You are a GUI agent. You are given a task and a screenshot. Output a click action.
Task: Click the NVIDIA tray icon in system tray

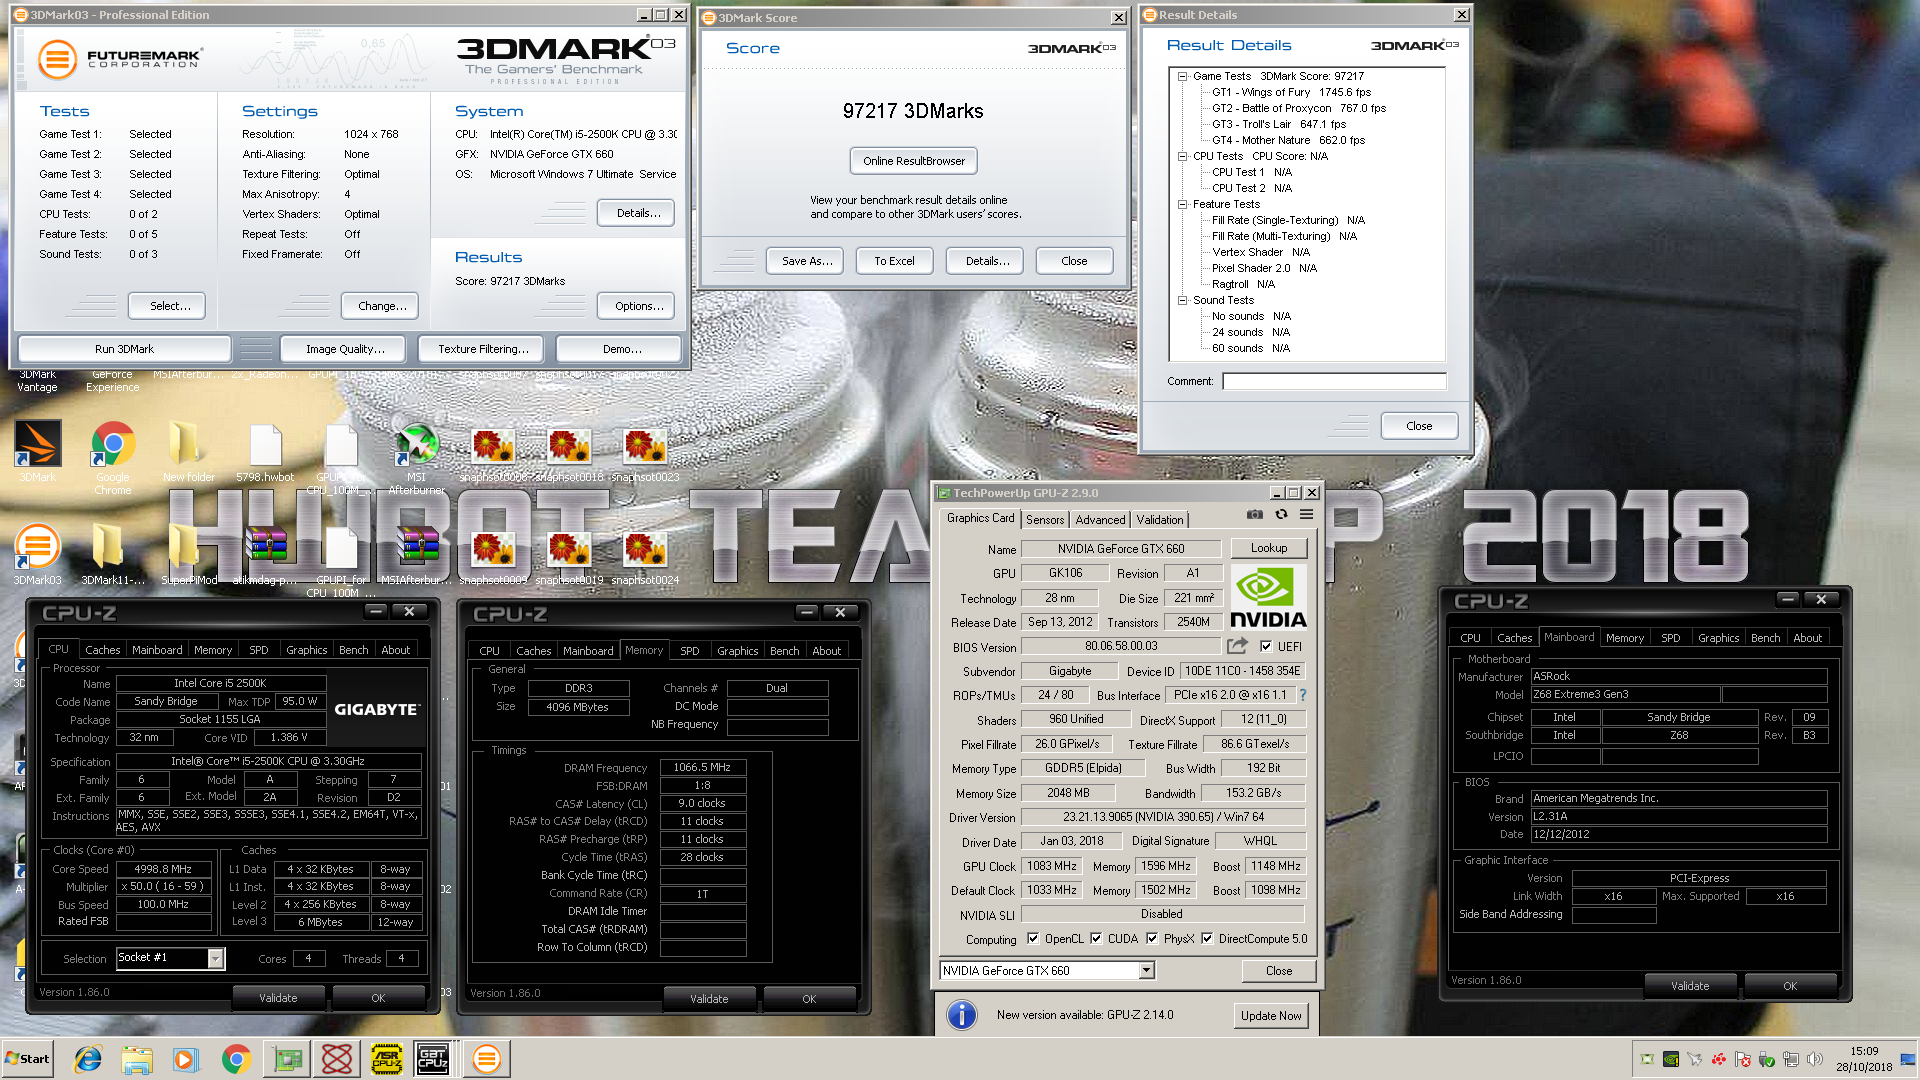click(x=1670, y=1059)
